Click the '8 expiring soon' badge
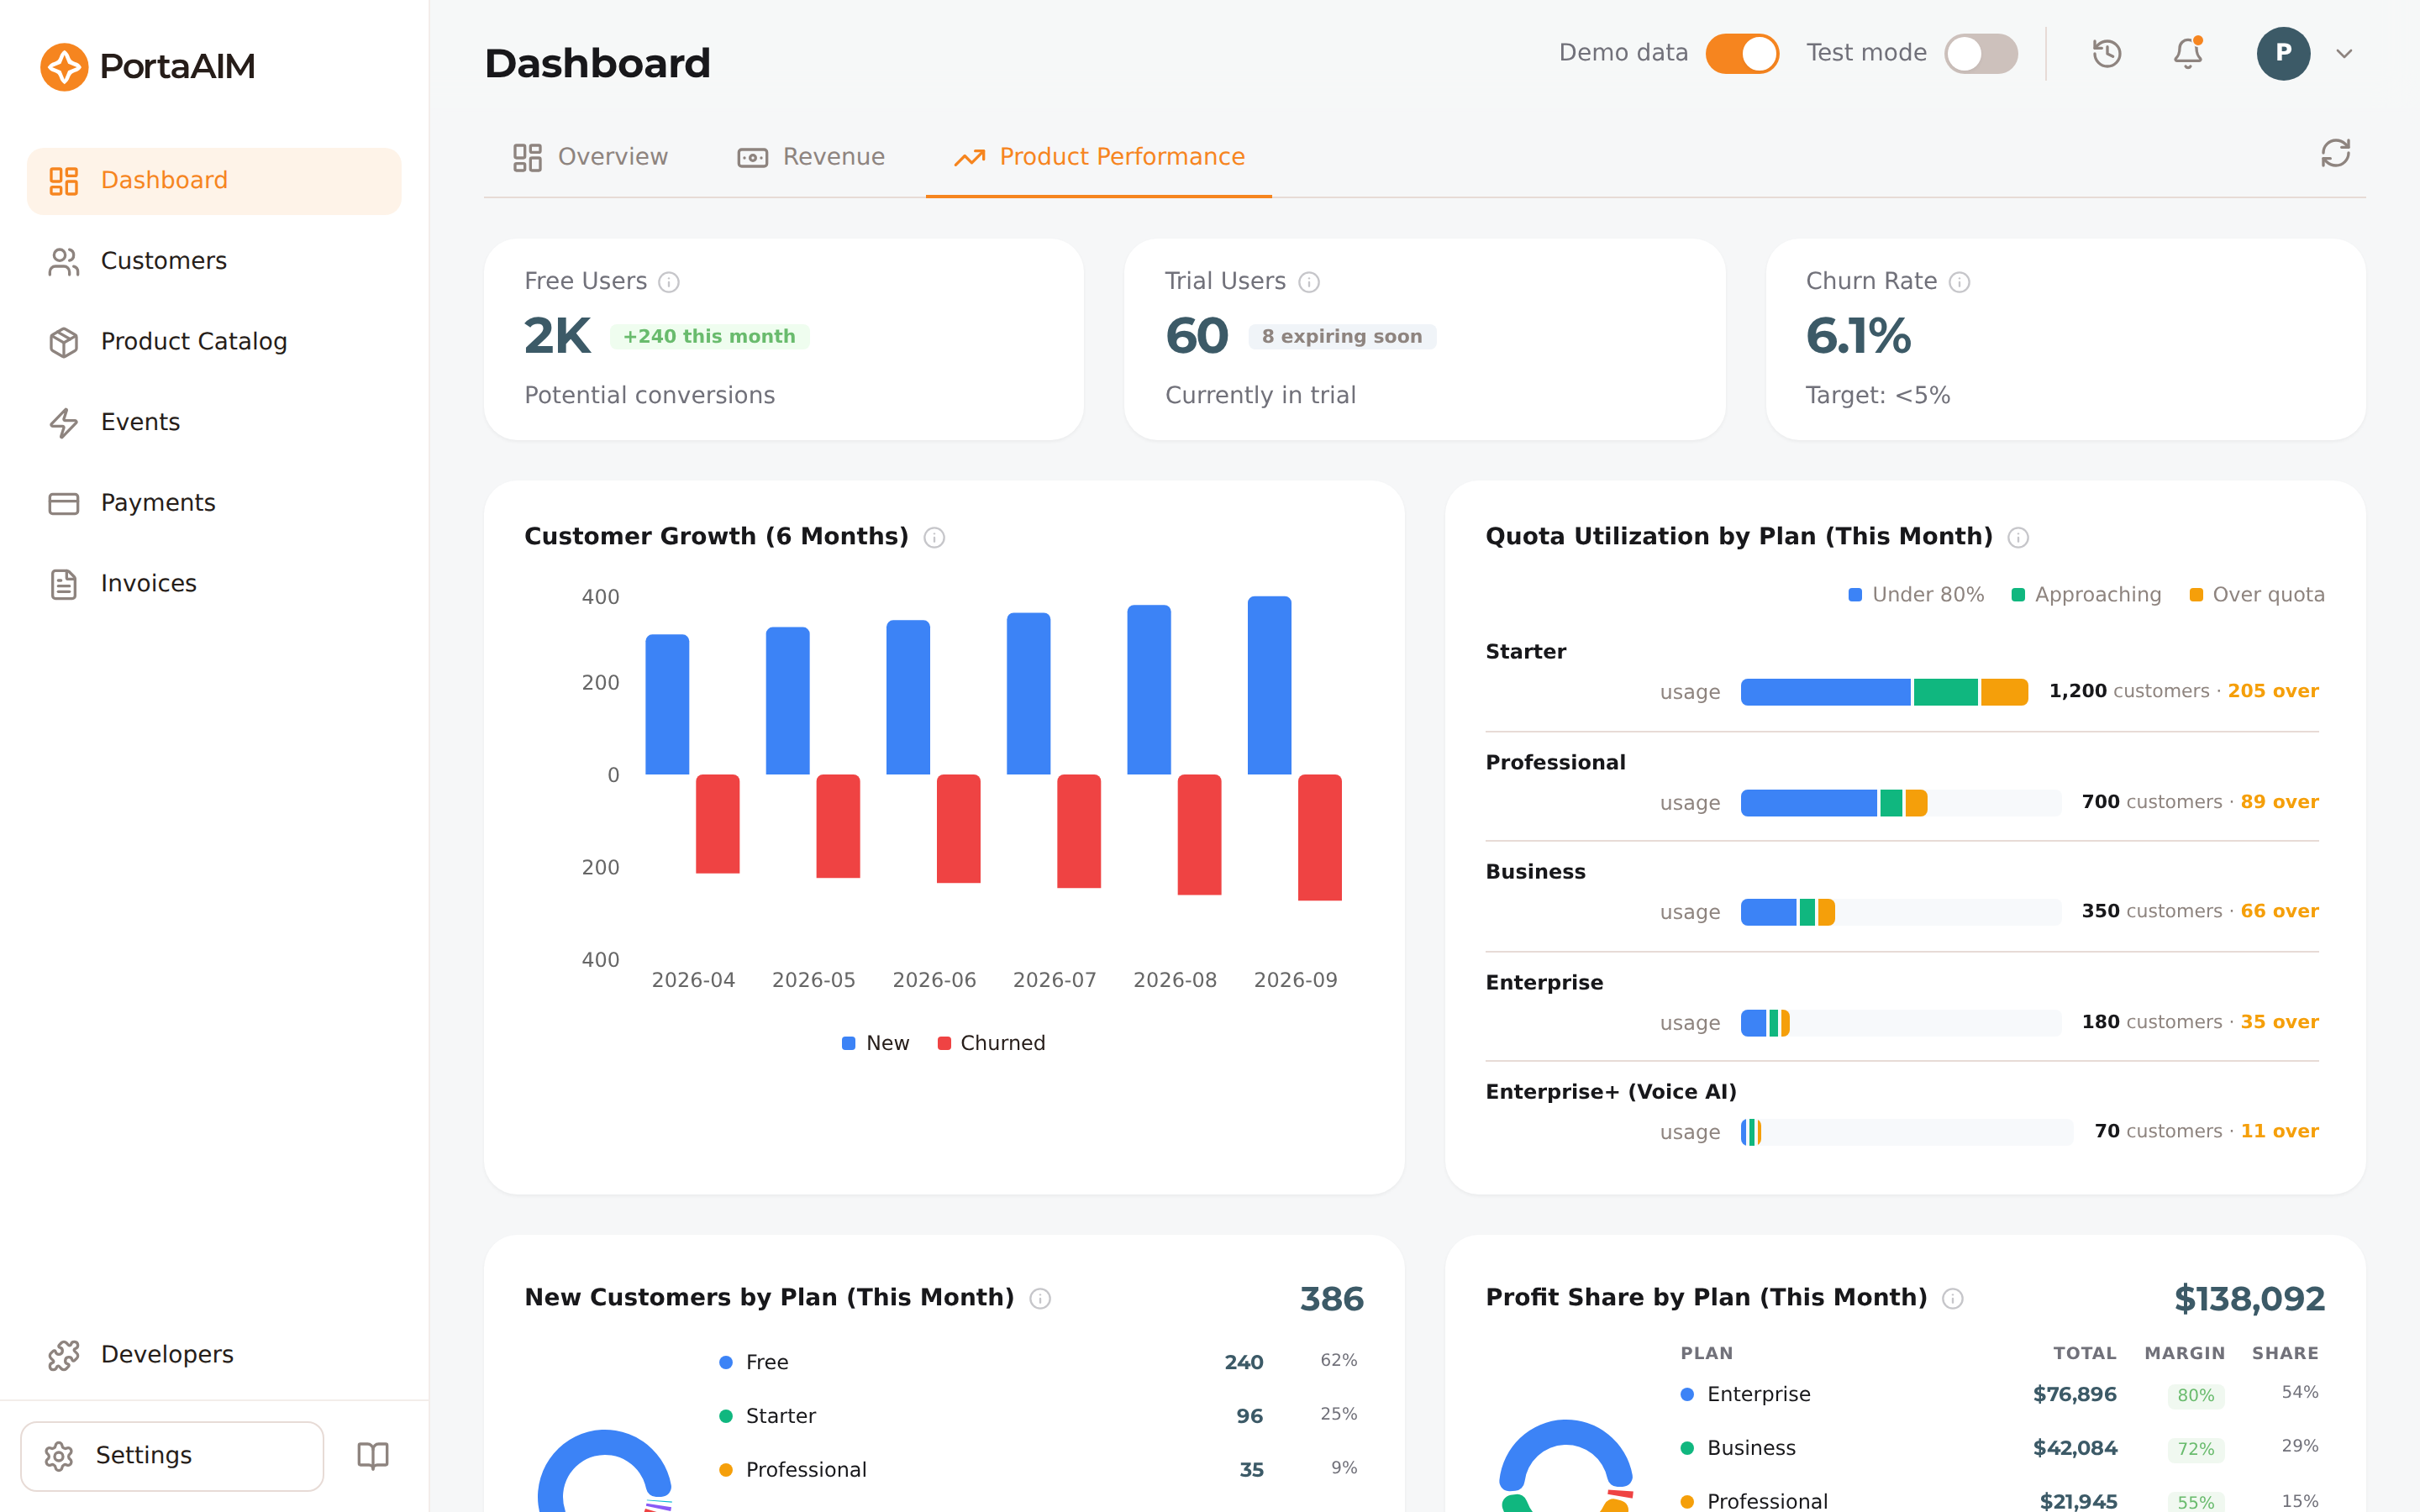 1342,337
